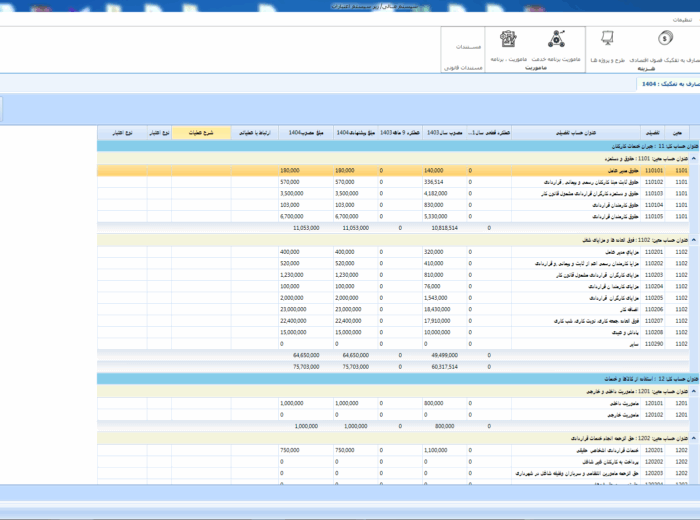Select the row with تفضیلی code 110206
Image resolution: width=700 pixels, height=520 pixels.
point(654,309)
